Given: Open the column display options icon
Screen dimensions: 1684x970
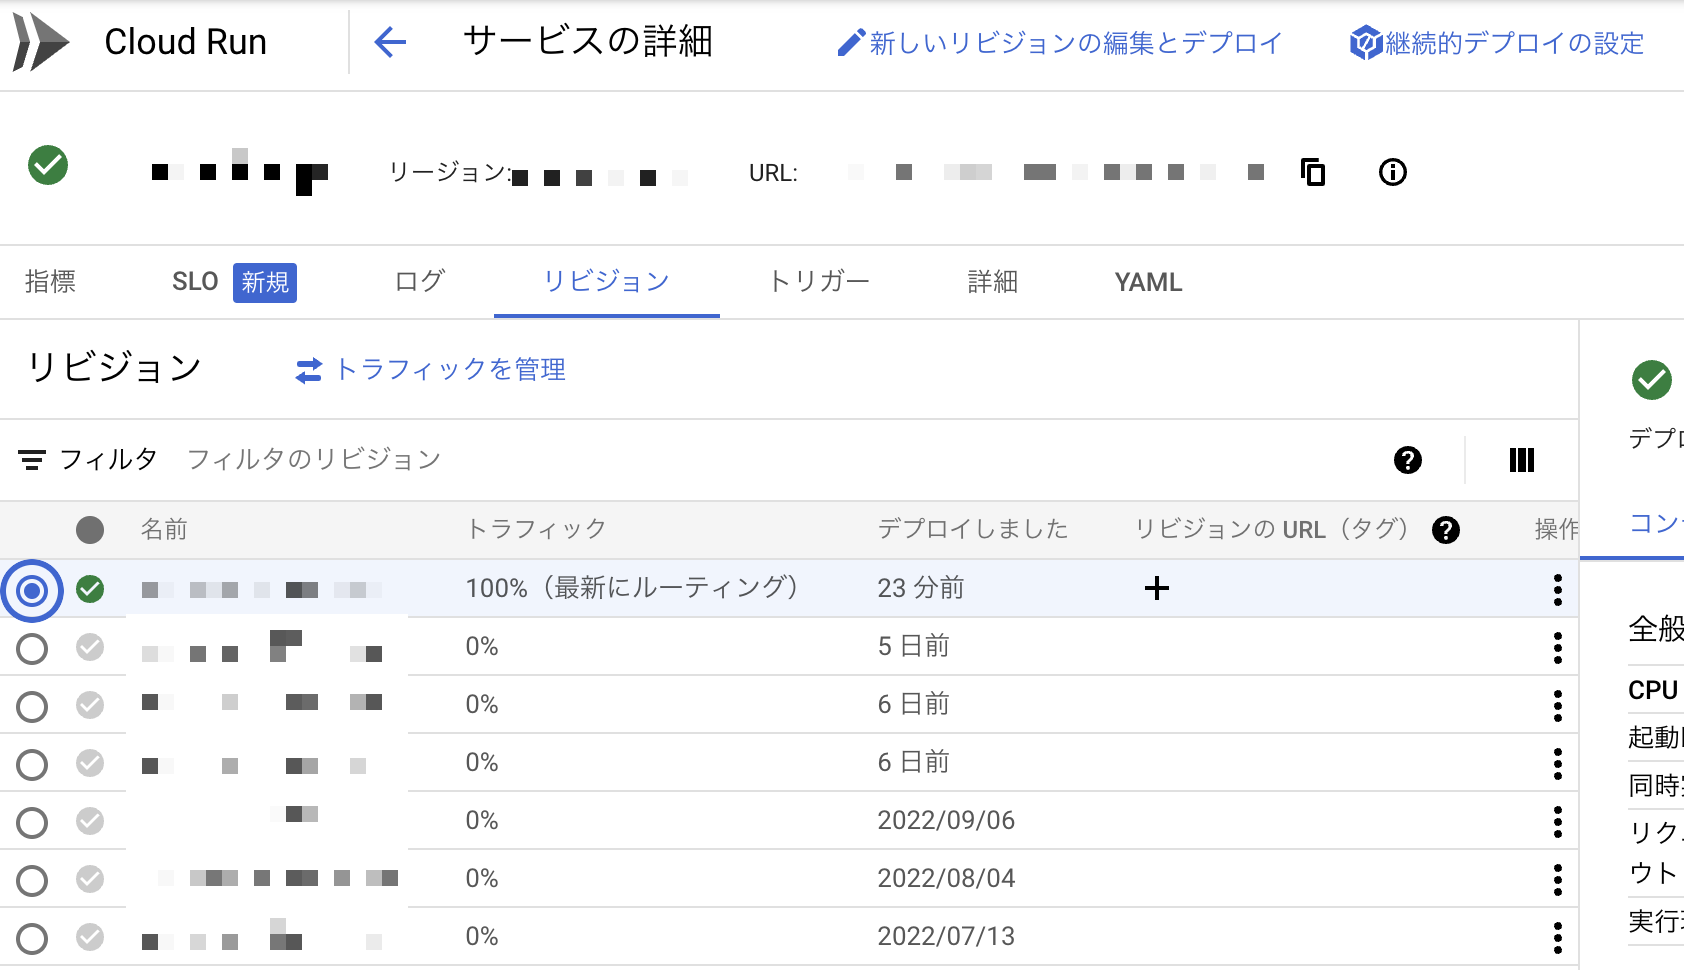Looking at the screenshot, I should click(x=1521, y=460).
